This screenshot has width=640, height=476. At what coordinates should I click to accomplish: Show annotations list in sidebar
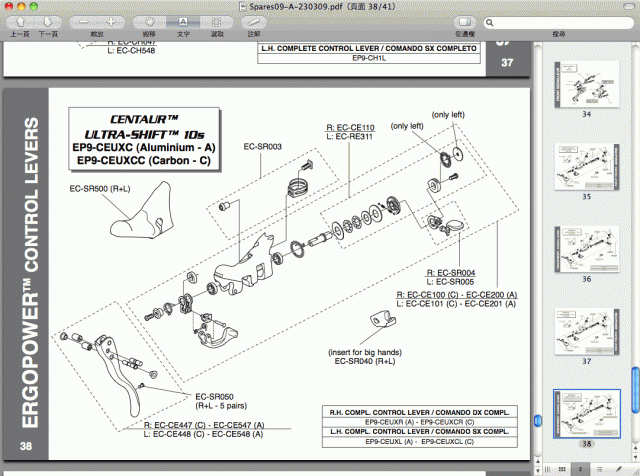[x=618, y=469]
